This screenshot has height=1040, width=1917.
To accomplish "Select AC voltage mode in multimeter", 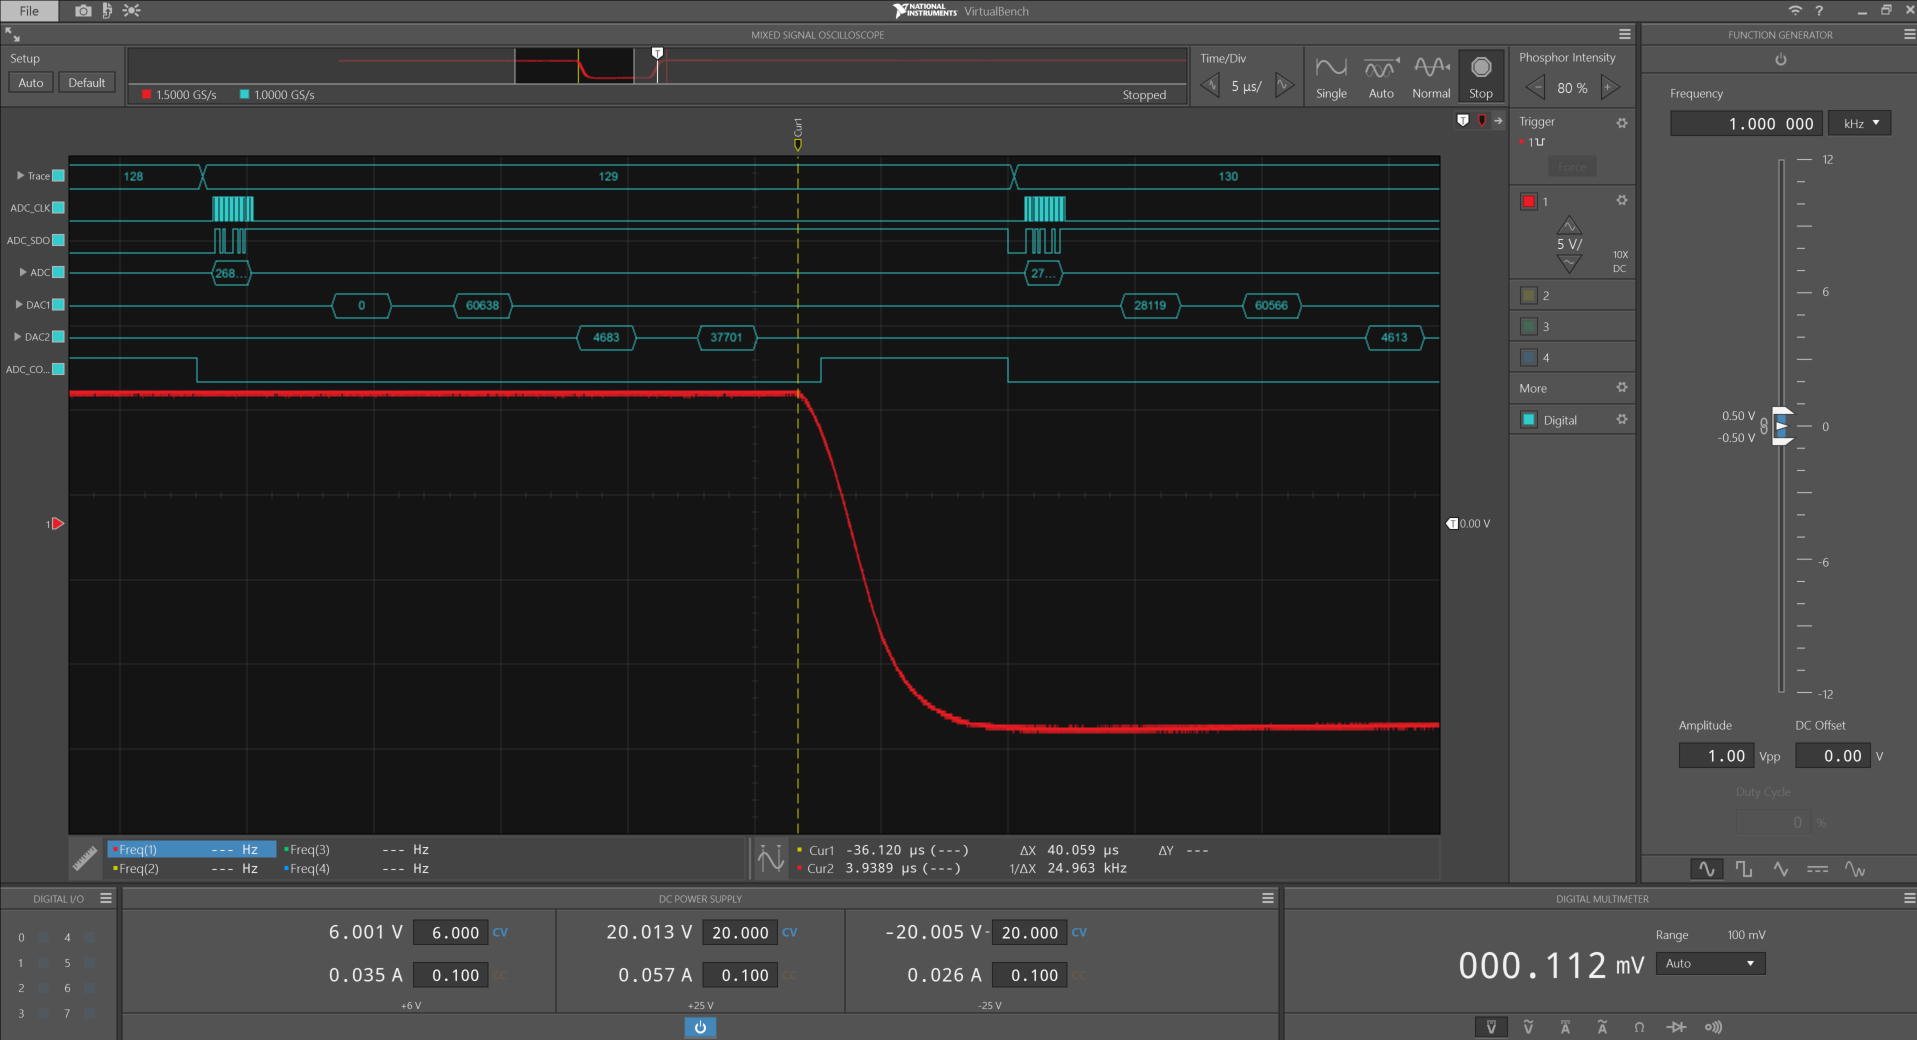I will (x=1528, y=1027).
